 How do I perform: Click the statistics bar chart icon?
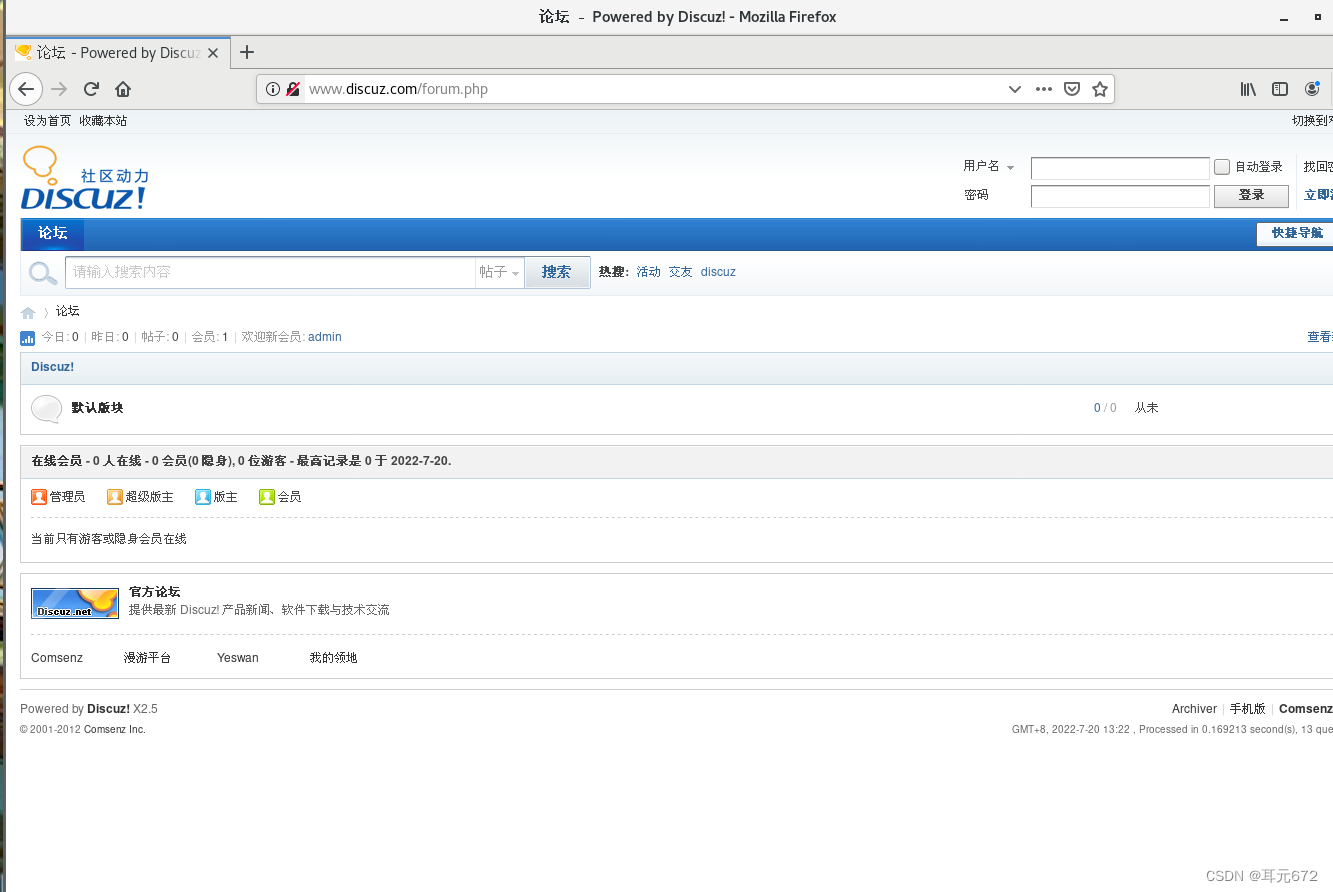(x=28, y=338)
